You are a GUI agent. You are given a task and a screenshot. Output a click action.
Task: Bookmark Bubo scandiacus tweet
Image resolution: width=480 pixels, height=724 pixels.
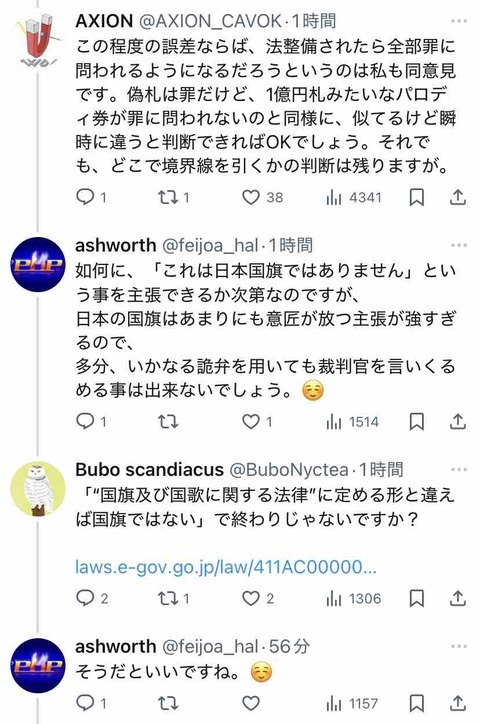(x=417, y=598)
